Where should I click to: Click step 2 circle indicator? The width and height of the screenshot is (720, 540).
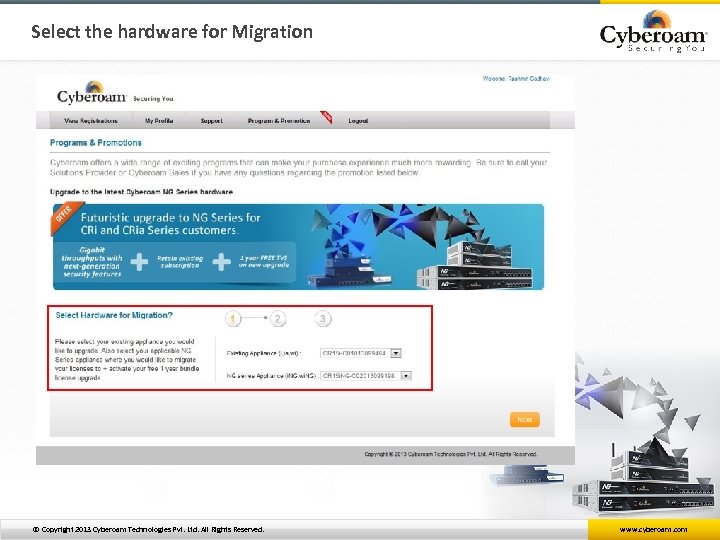coord(278,318)
